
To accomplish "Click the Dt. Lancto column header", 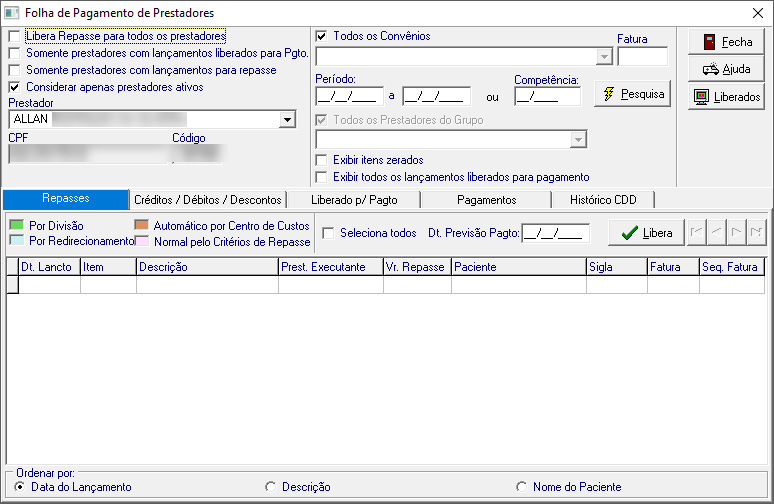I will point(49,267).
